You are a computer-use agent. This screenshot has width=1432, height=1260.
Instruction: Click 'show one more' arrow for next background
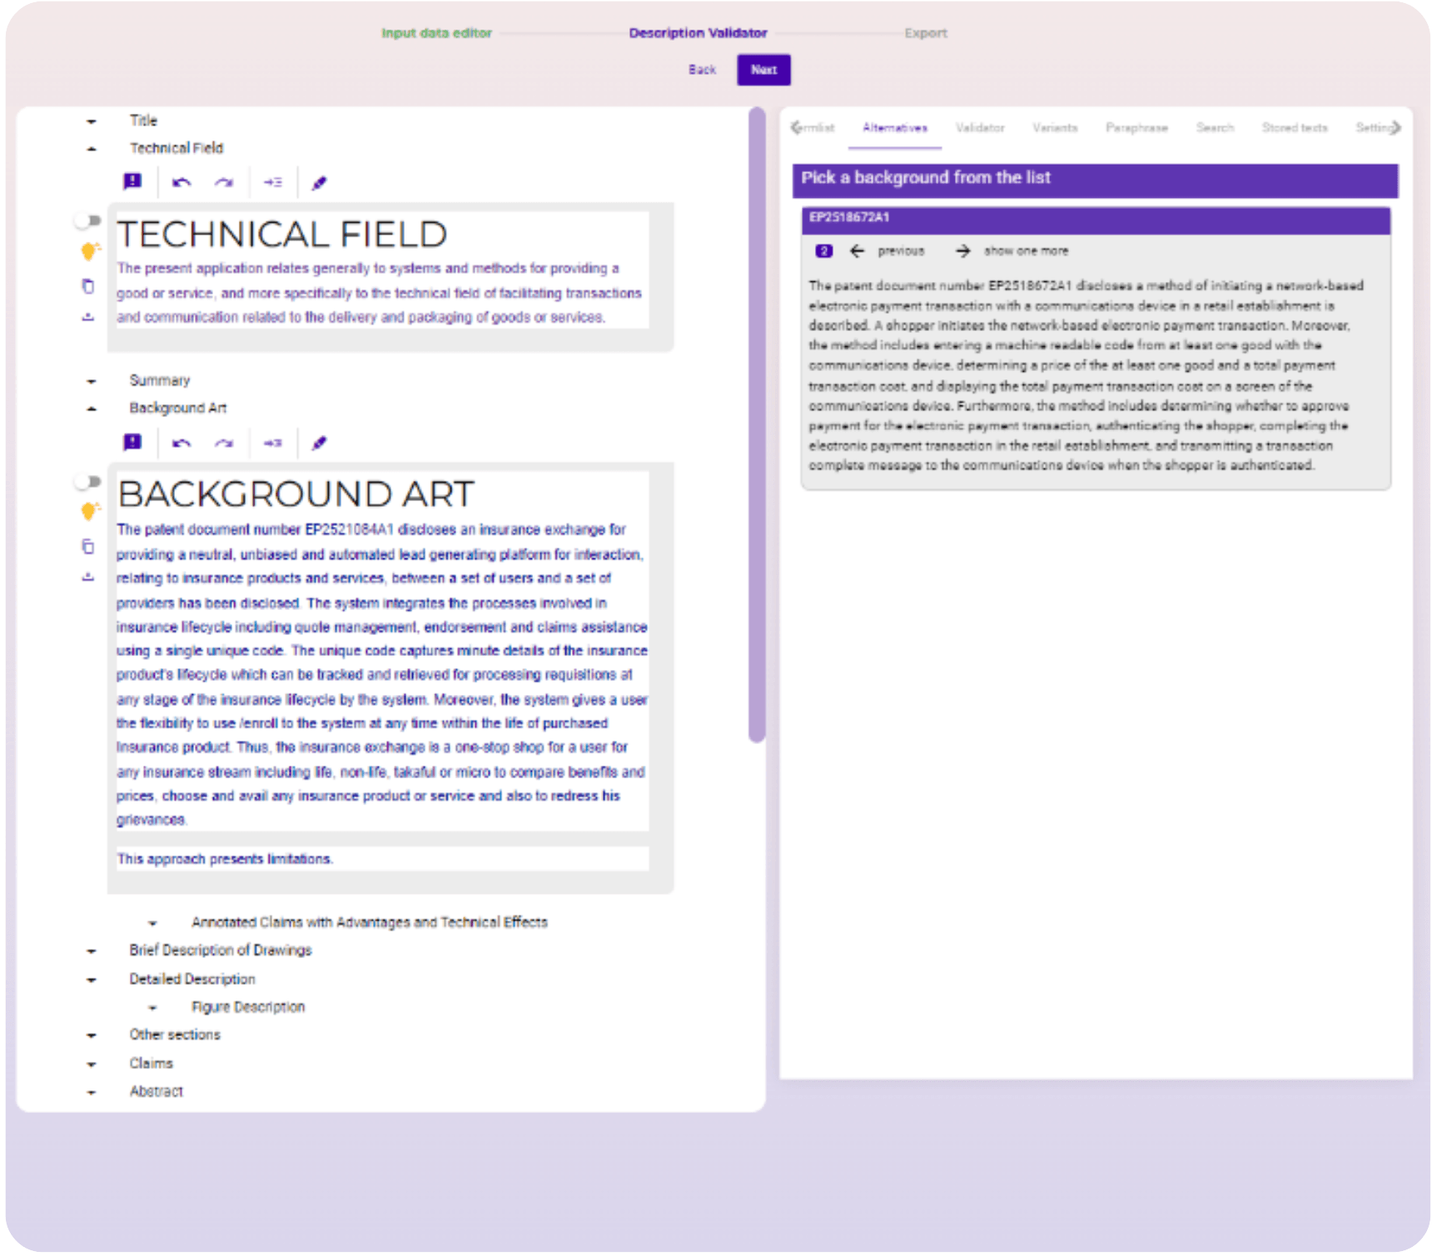tap(962, 251)
